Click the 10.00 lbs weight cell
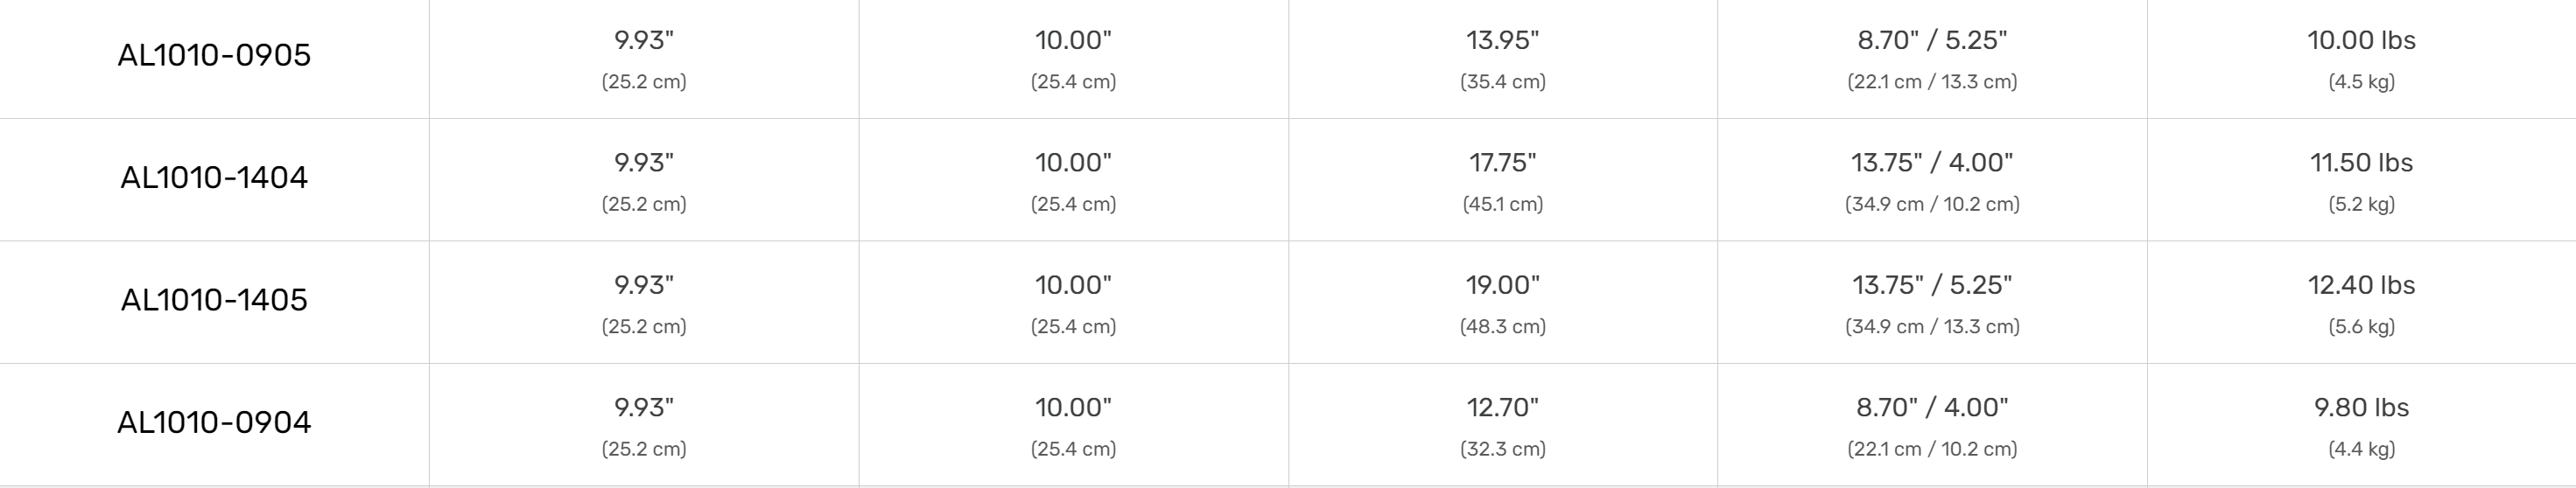The width and height of the screenshot is (2576, 488). 2361,41
